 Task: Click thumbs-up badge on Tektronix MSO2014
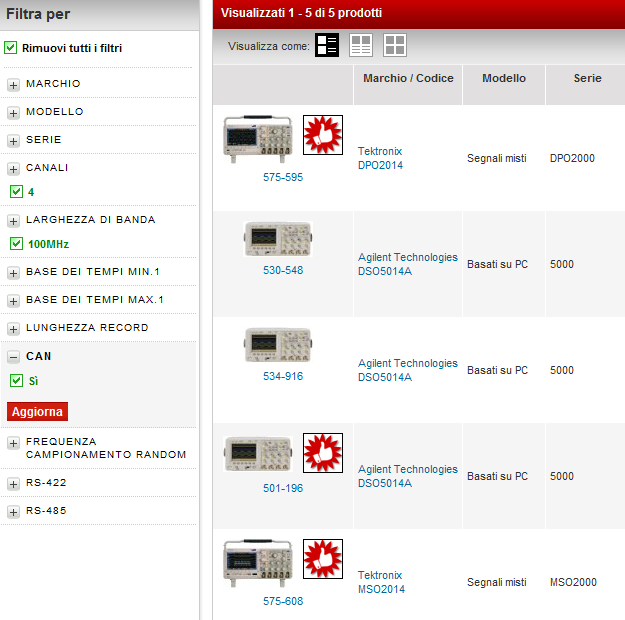click(x=322, y=559)
